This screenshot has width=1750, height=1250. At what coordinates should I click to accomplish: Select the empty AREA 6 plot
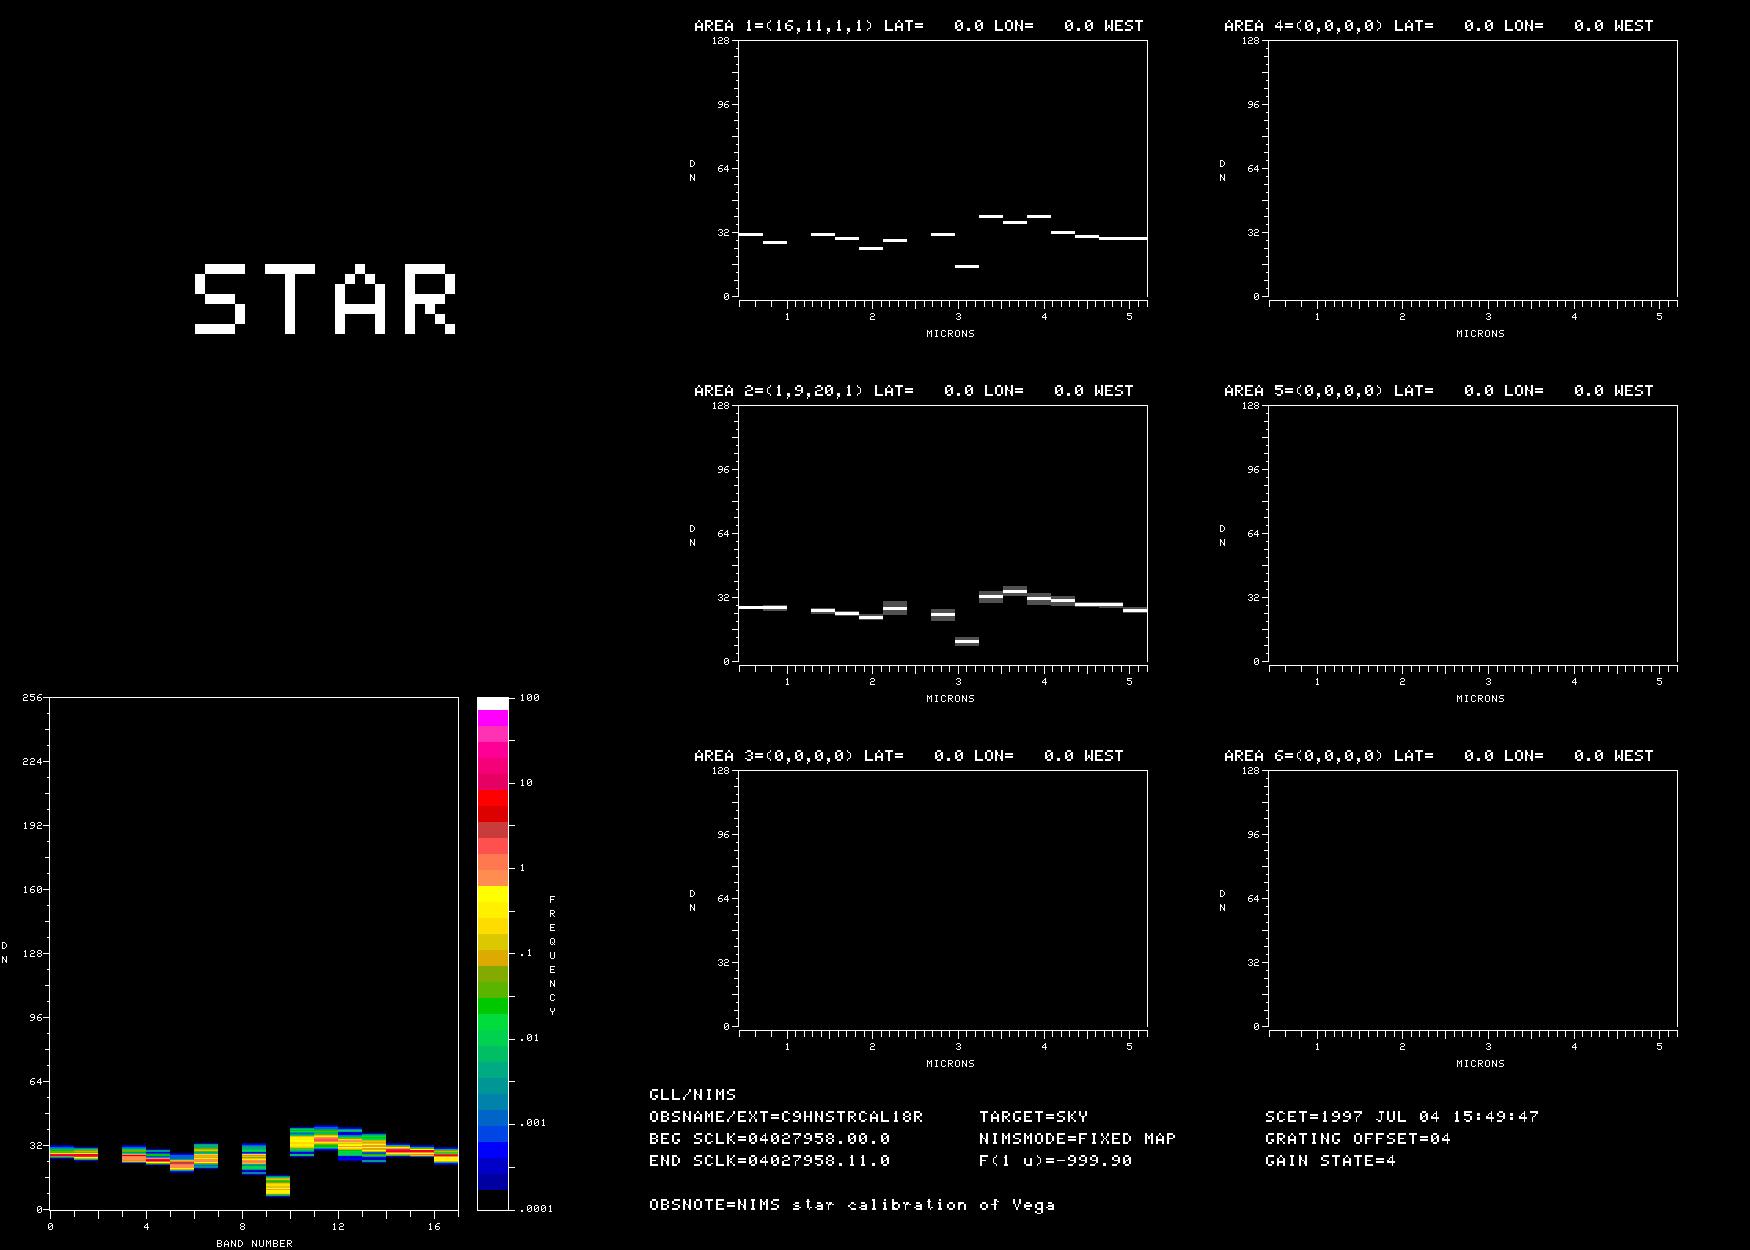[1473, 898]
